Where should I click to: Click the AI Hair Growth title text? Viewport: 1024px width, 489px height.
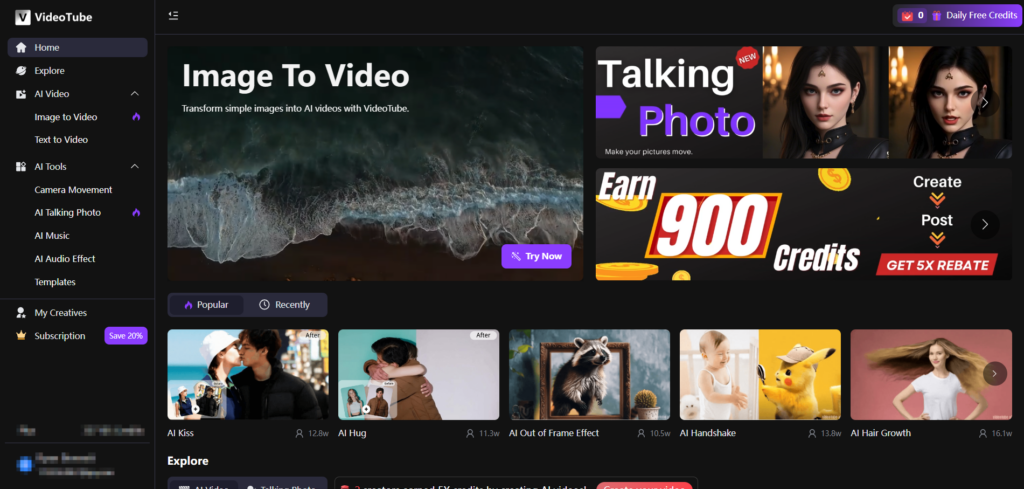pos(880,433)
